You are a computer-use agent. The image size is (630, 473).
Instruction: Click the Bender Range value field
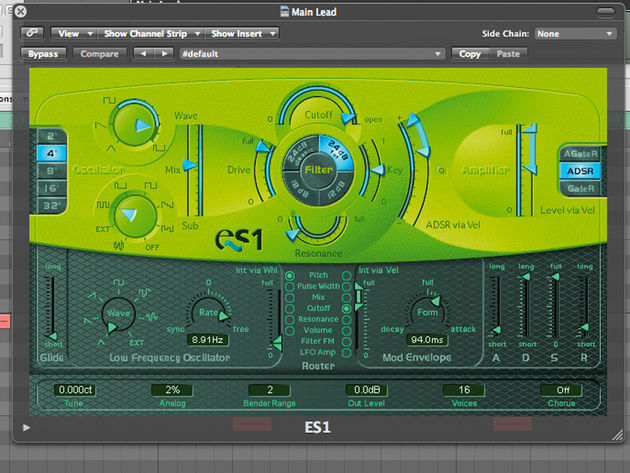269,390
